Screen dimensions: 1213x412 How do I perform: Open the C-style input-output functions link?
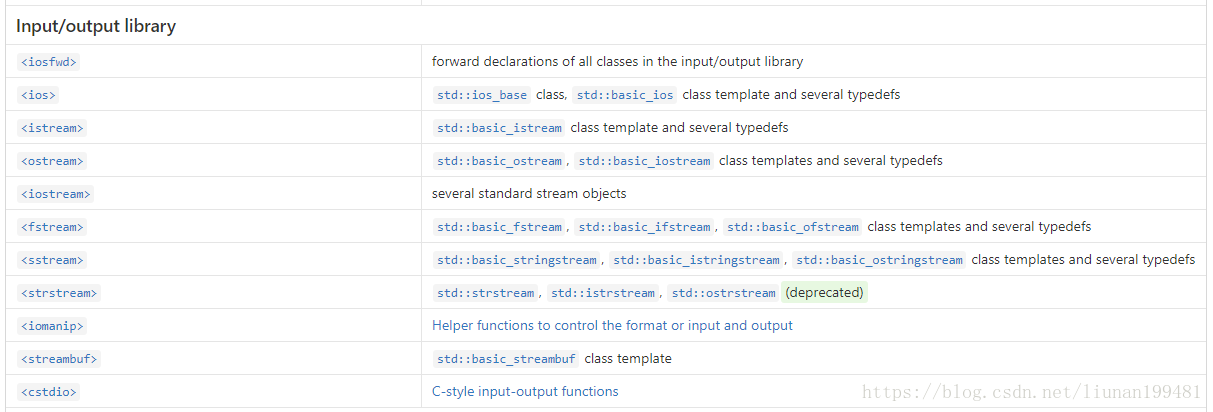pyautogui.click(x=525, y=392)
